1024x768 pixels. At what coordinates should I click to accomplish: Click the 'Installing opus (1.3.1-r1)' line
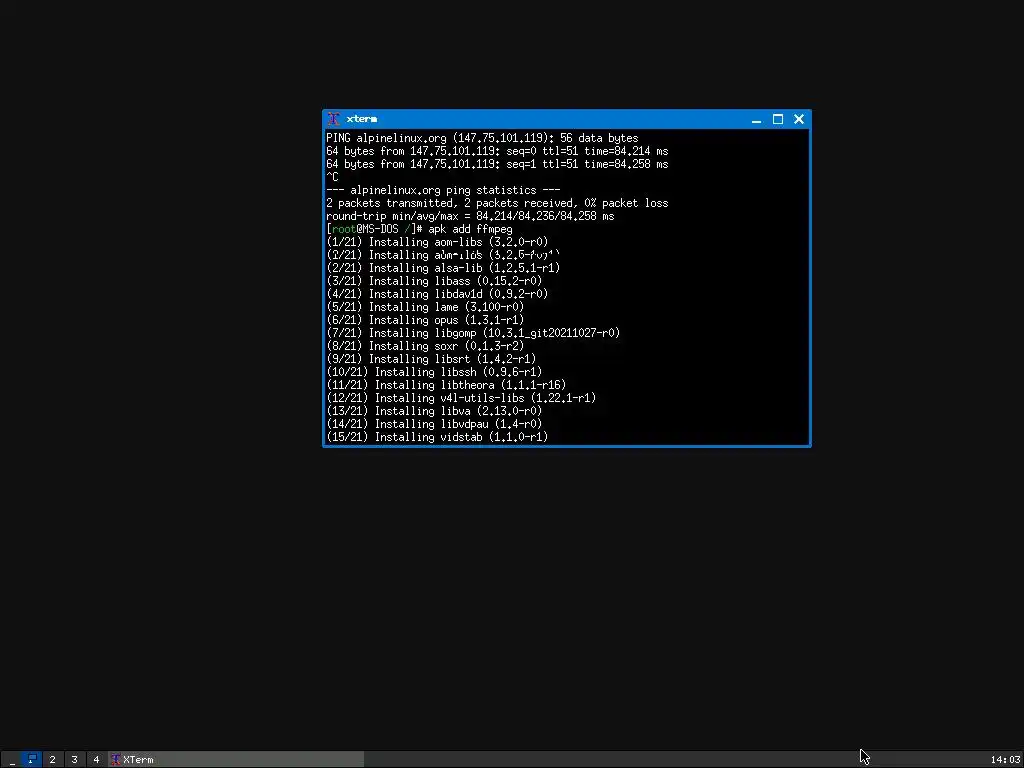pos(425,320)
